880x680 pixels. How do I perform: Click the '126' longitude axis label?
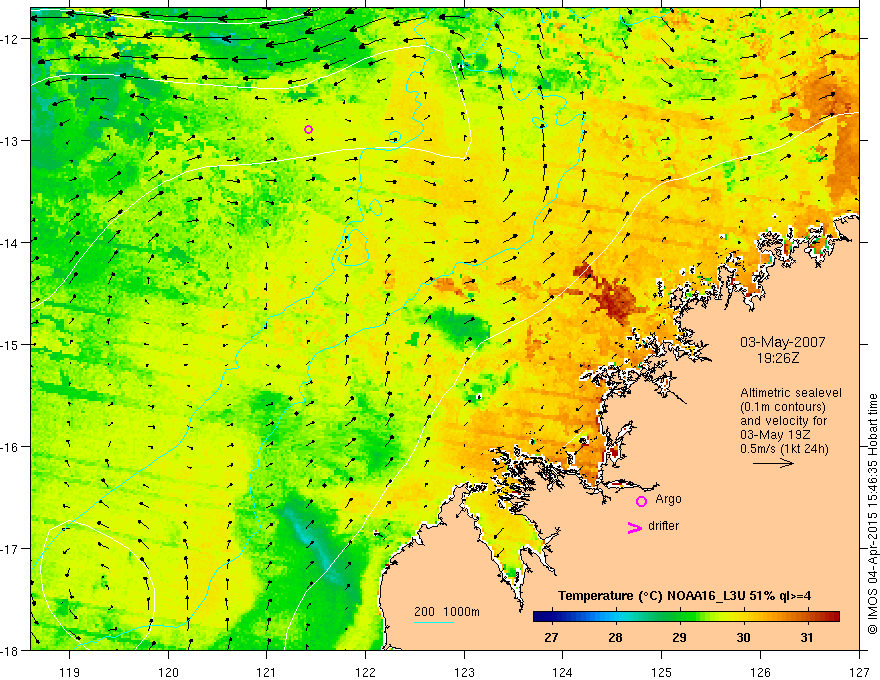760,672
